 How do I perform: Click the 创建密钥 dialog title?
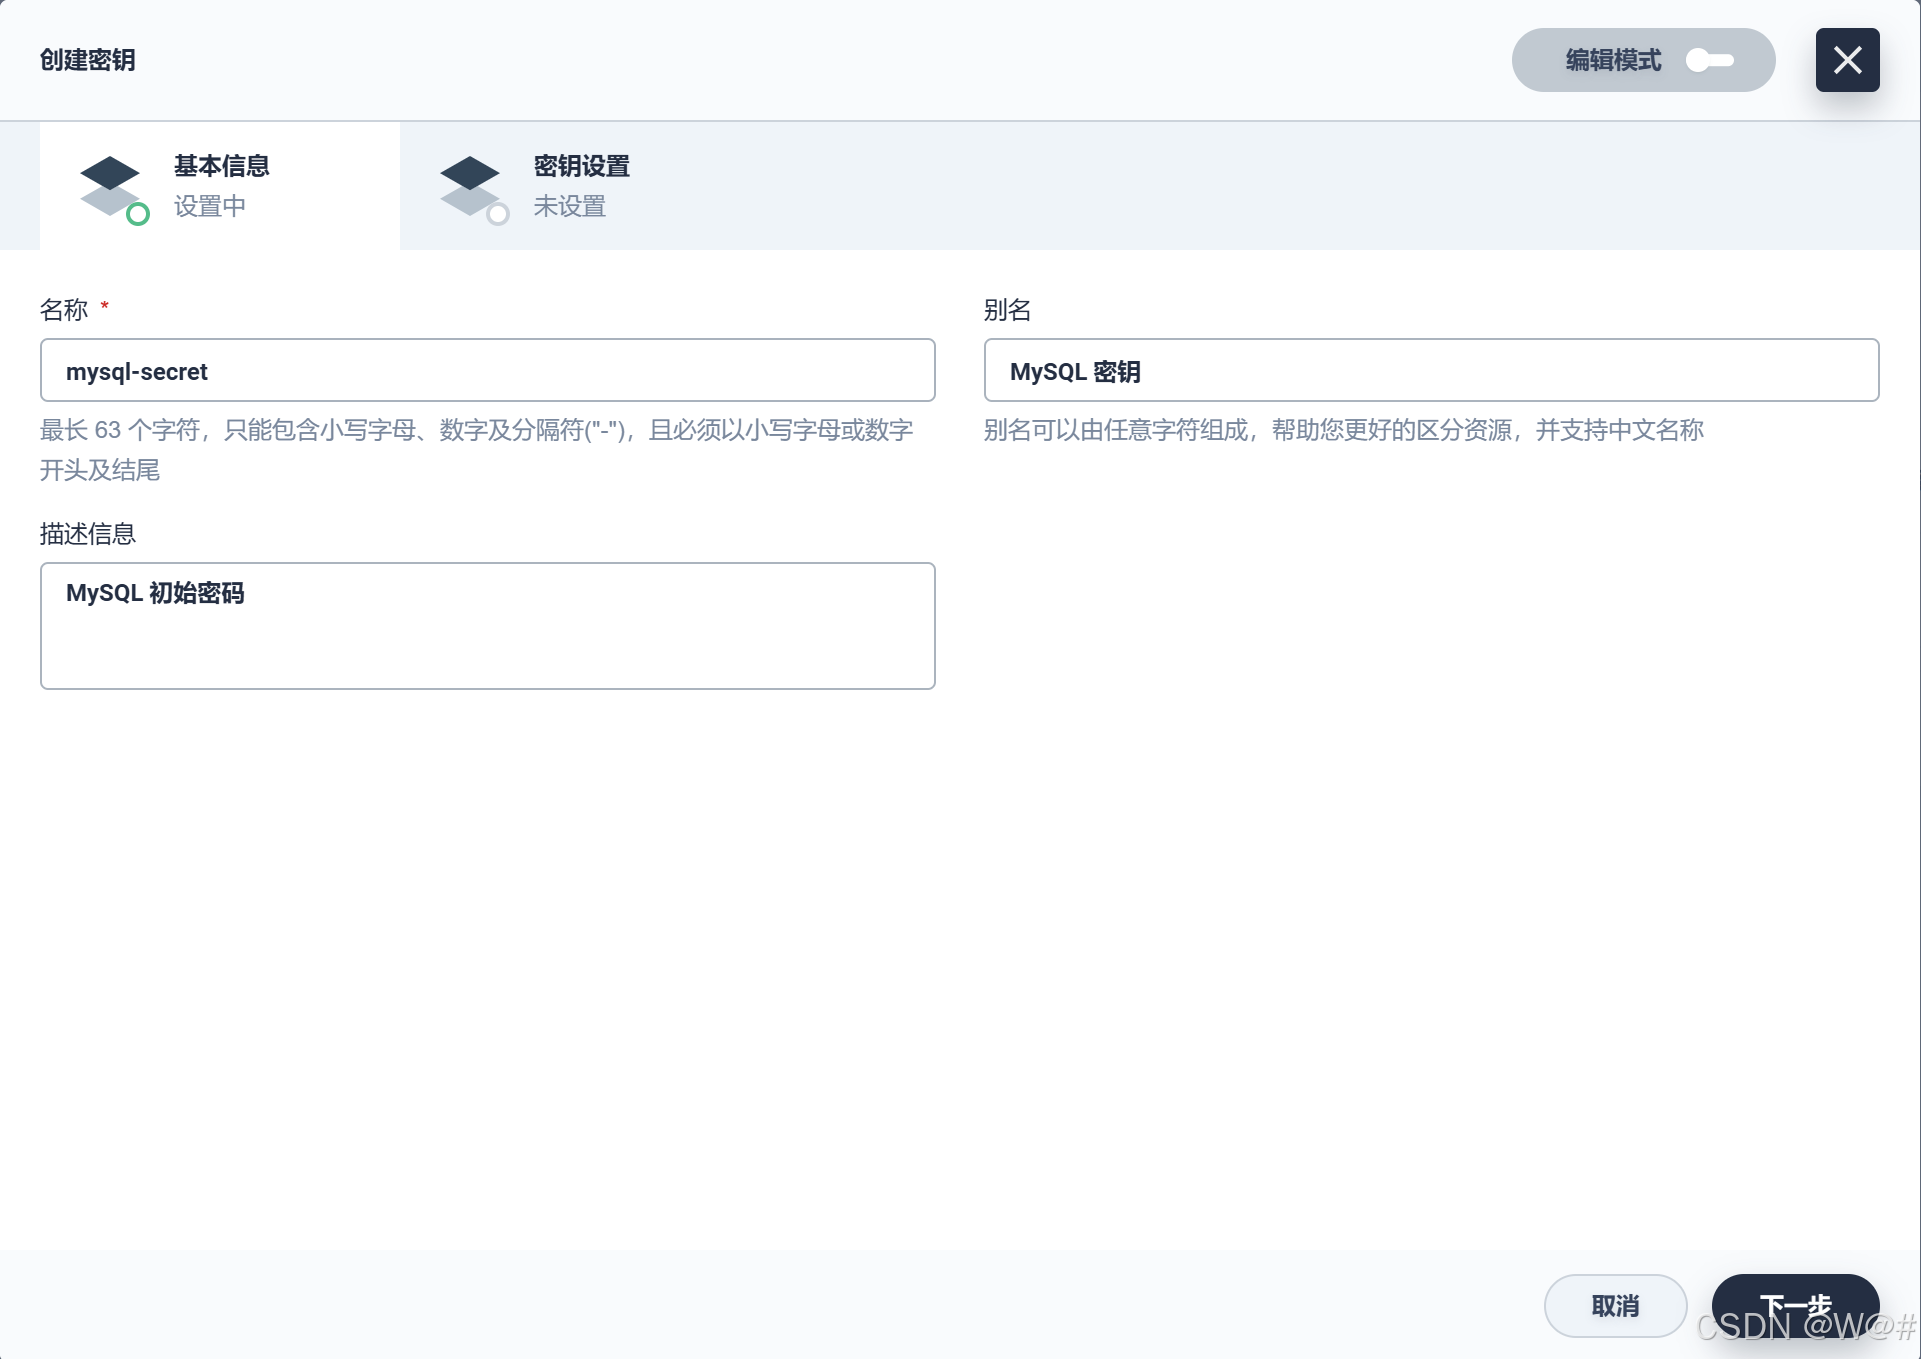point(88,60)
